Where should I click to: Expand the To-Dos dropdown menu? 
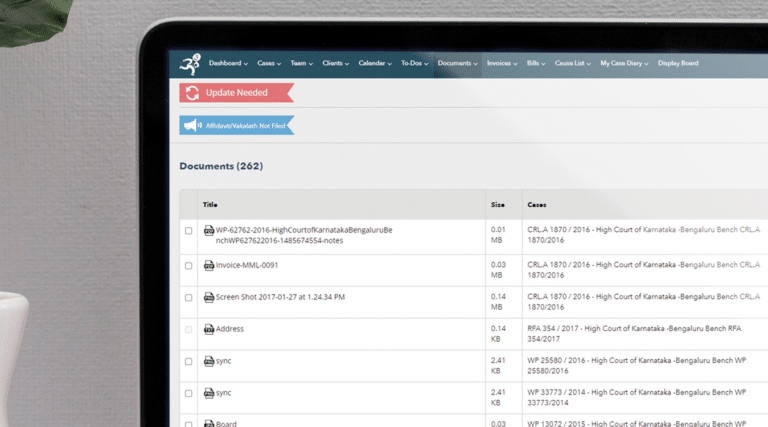click(x=414, y=63)
